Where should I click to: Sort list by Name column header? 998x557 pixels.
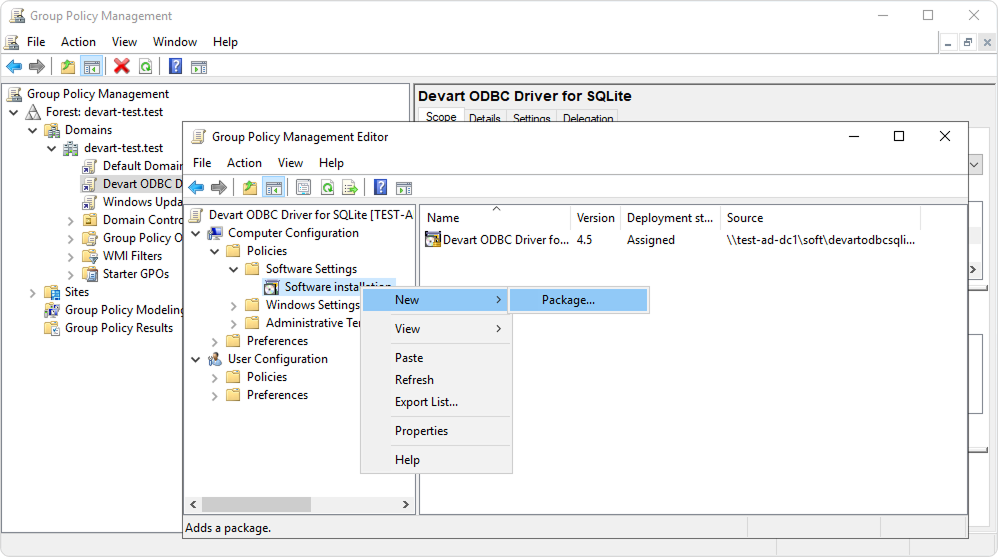click(496, 218)
